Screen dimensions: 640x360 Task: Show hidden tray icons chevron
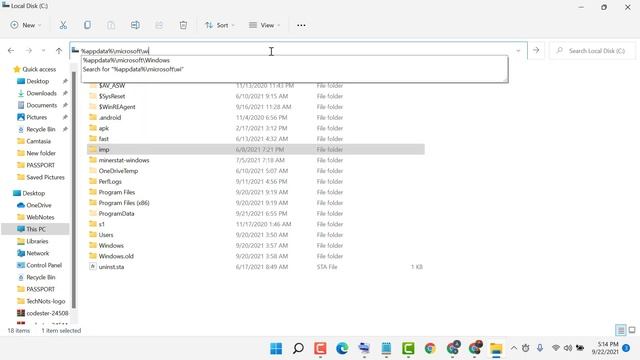(x=514, y=348)
